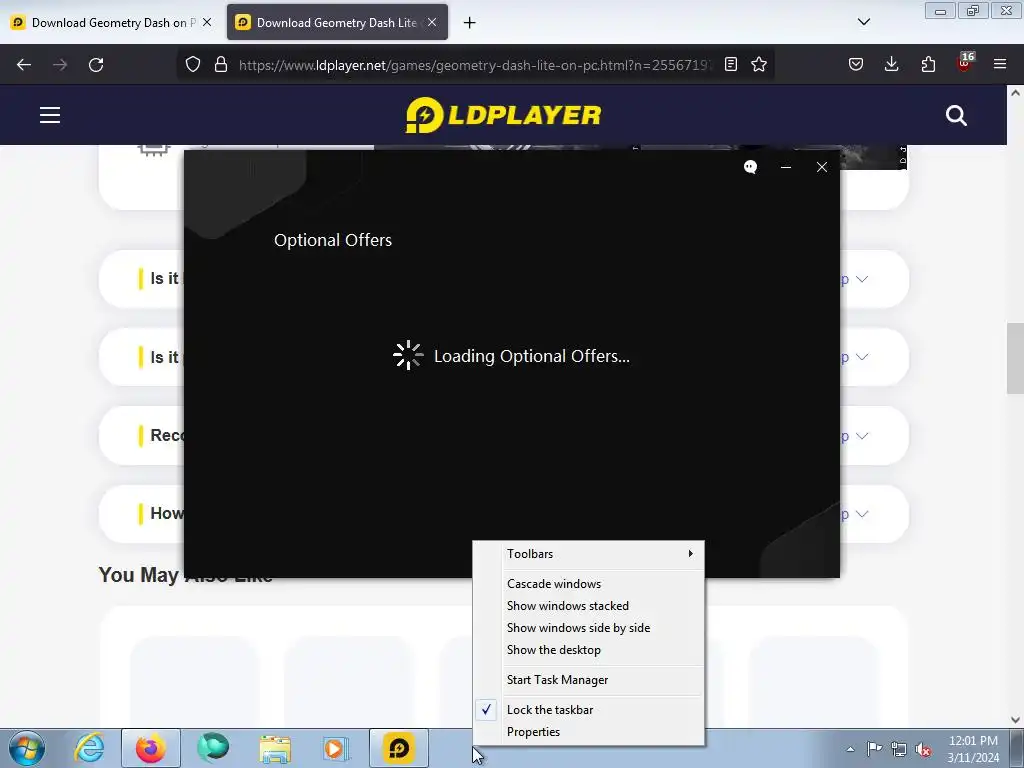Expand the 'How' FAQ row chevron

coord(862,514)
